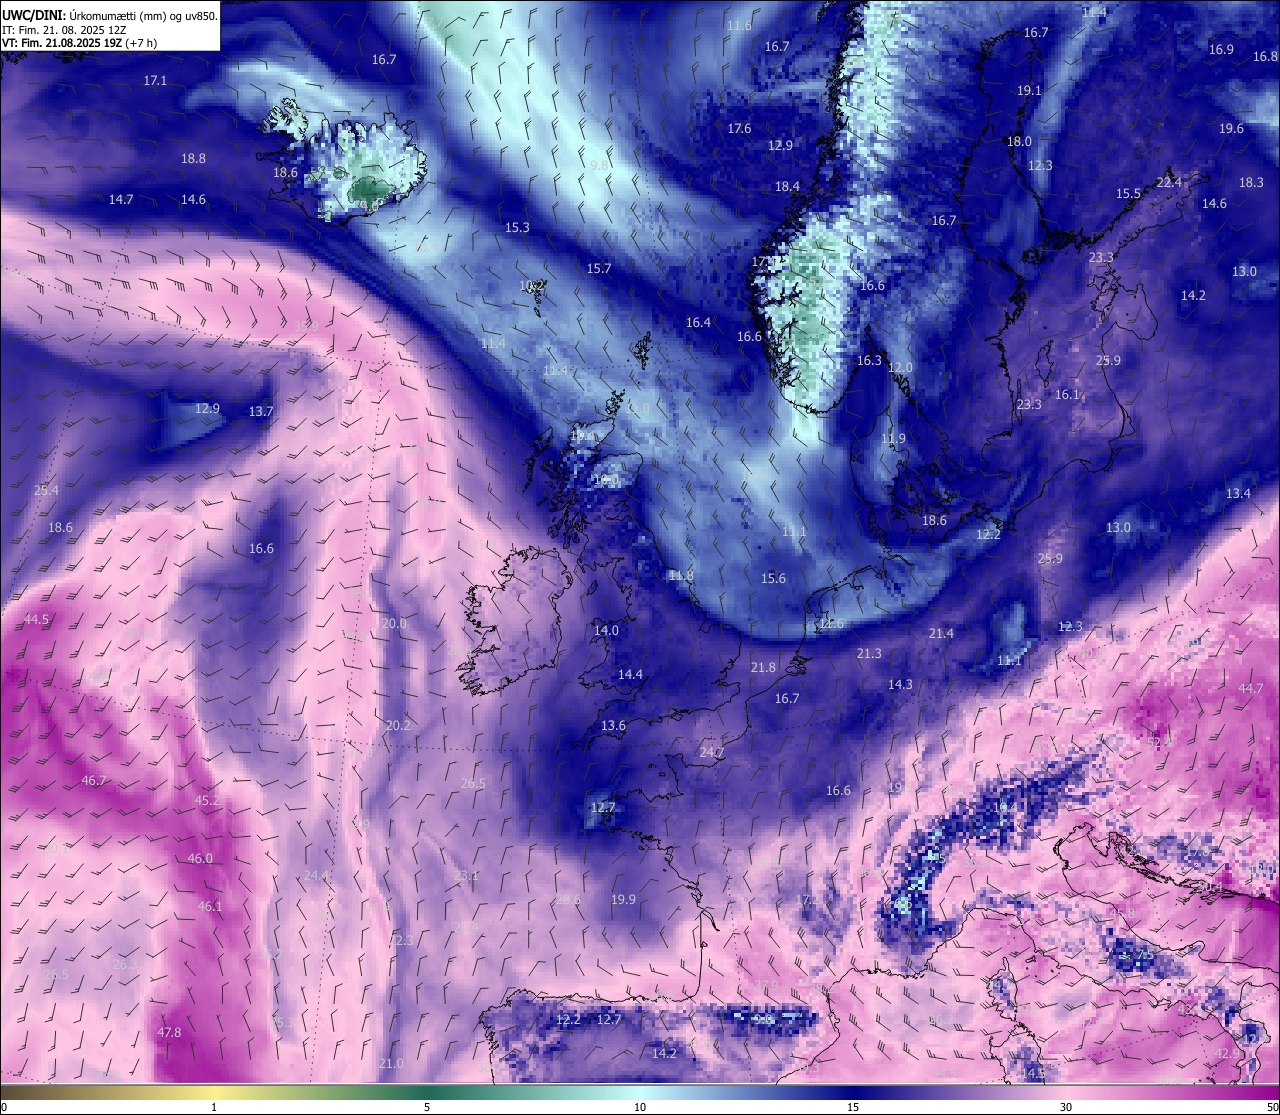Screen dimensions: 1280x1115
Task: Click the 44.5 map value
Action: tap(36, 619)
